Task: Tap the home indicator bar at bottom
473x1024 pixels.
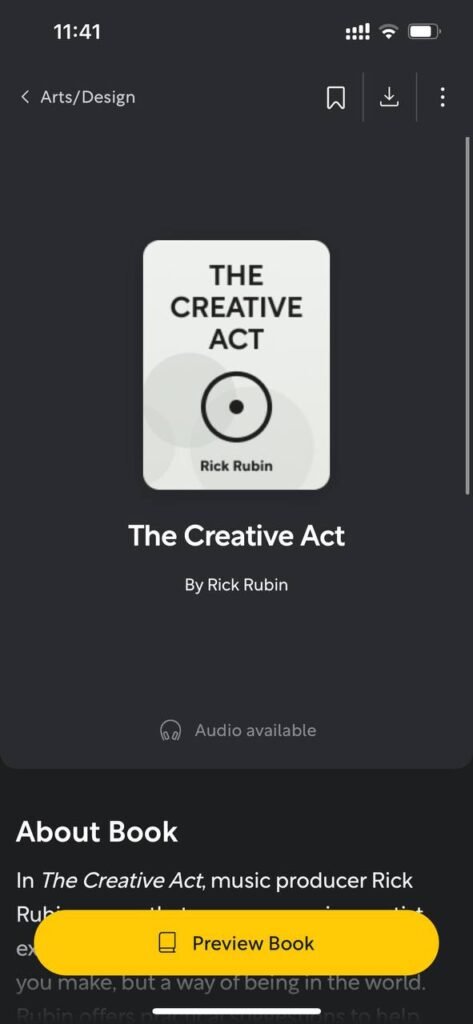Action: coord(236,1012)
